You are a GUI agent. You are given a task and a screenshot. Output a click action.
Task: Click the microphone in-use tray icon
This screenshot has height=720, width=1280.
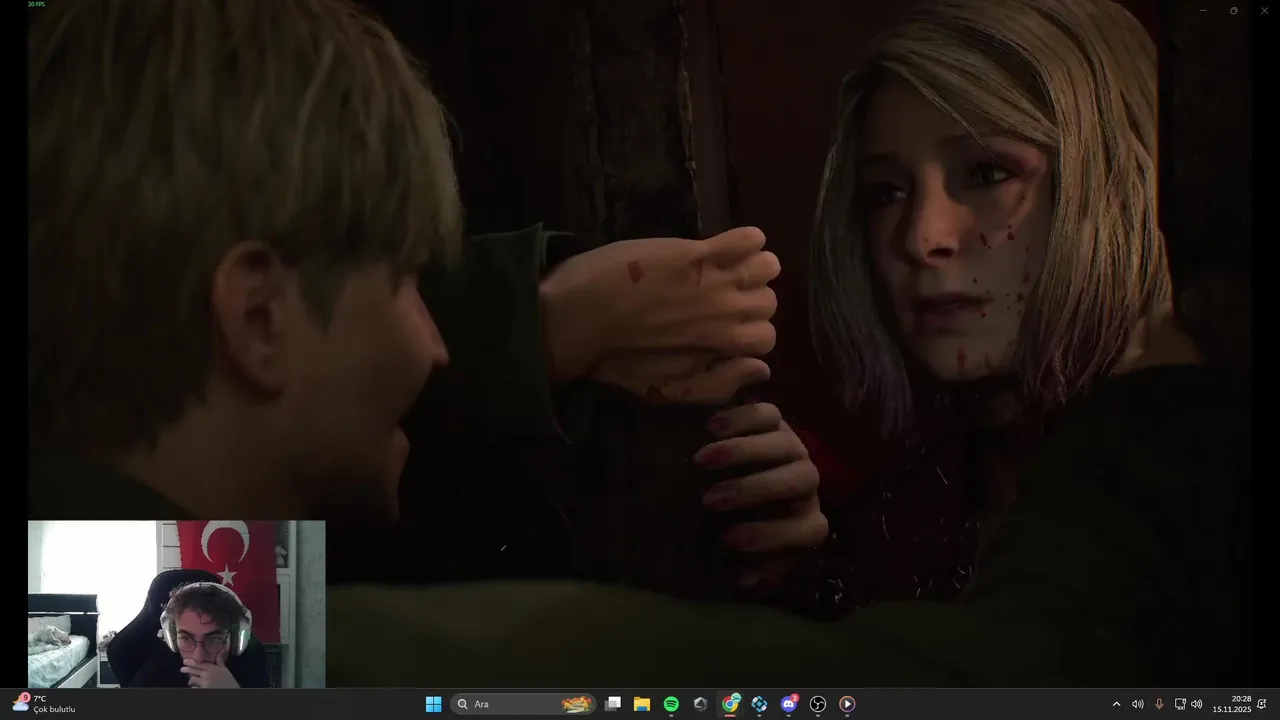1159,704
